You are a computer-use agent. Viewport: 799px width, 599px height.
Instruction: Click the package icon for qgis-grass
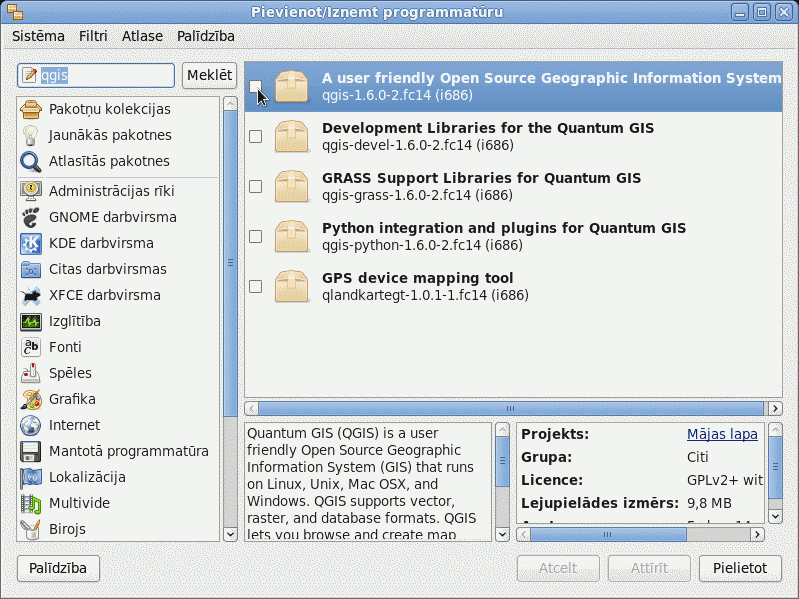pos(291,186)
